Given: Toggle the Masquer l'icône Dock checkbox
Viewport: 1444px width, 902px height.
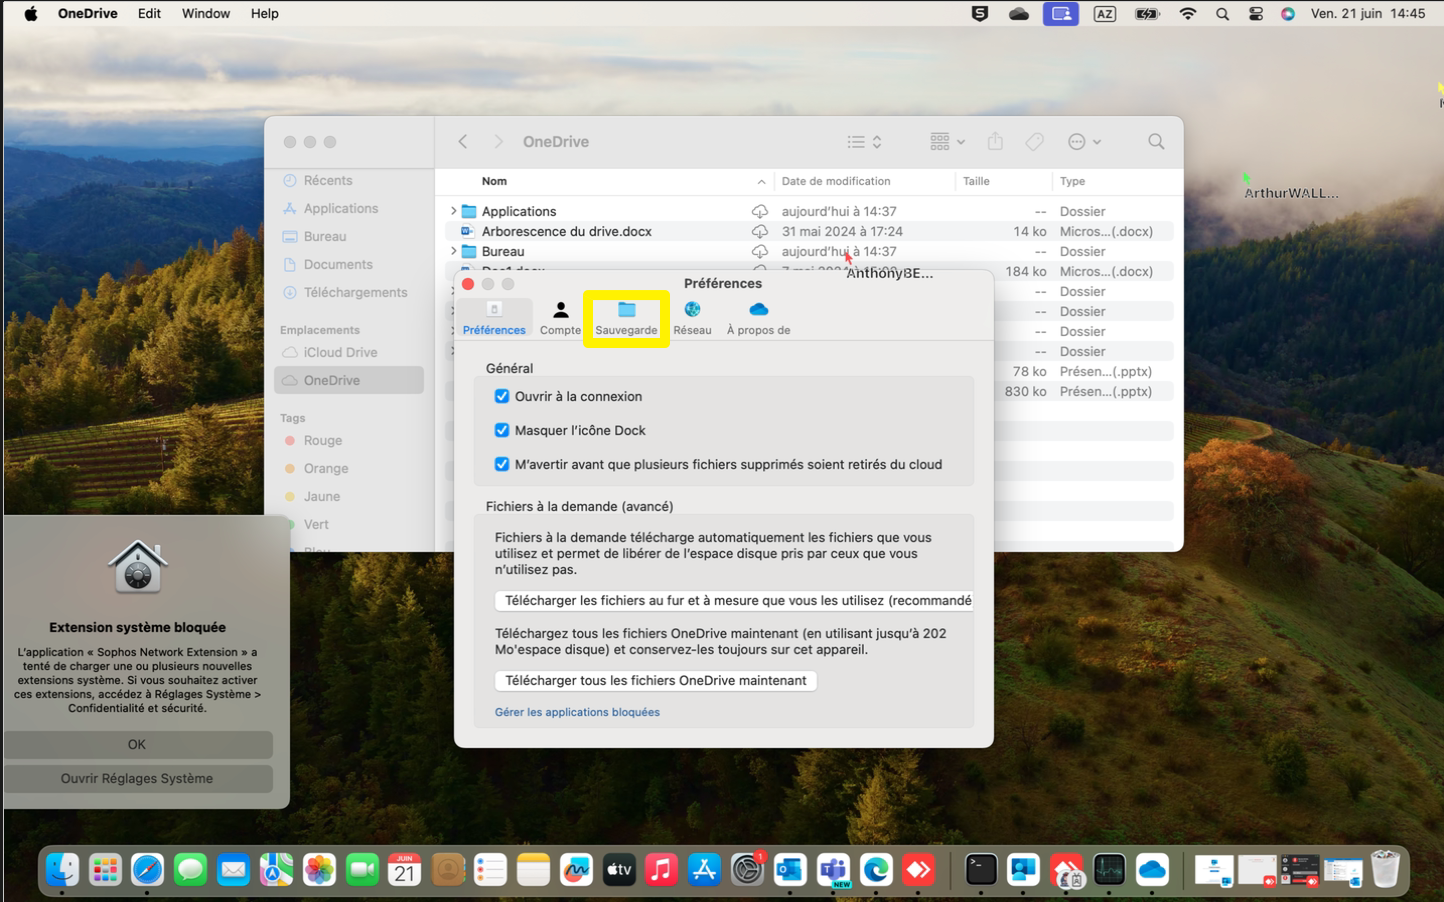Looking at the screenshot, I should (x=502, y=430).
